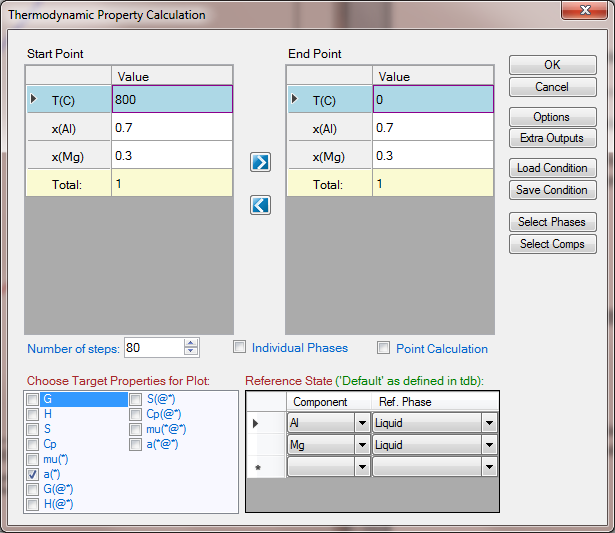Check the G target property box

point(33,399)
